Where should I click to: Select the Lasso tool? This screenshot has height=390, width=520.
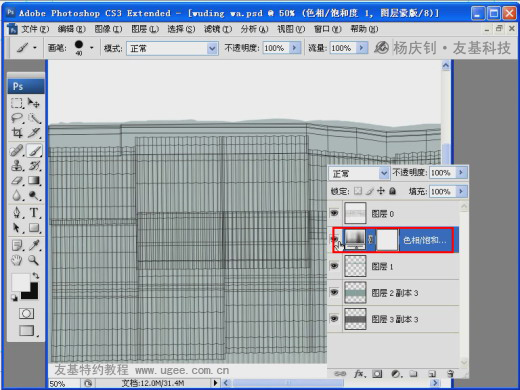click(x=17, y=118)
